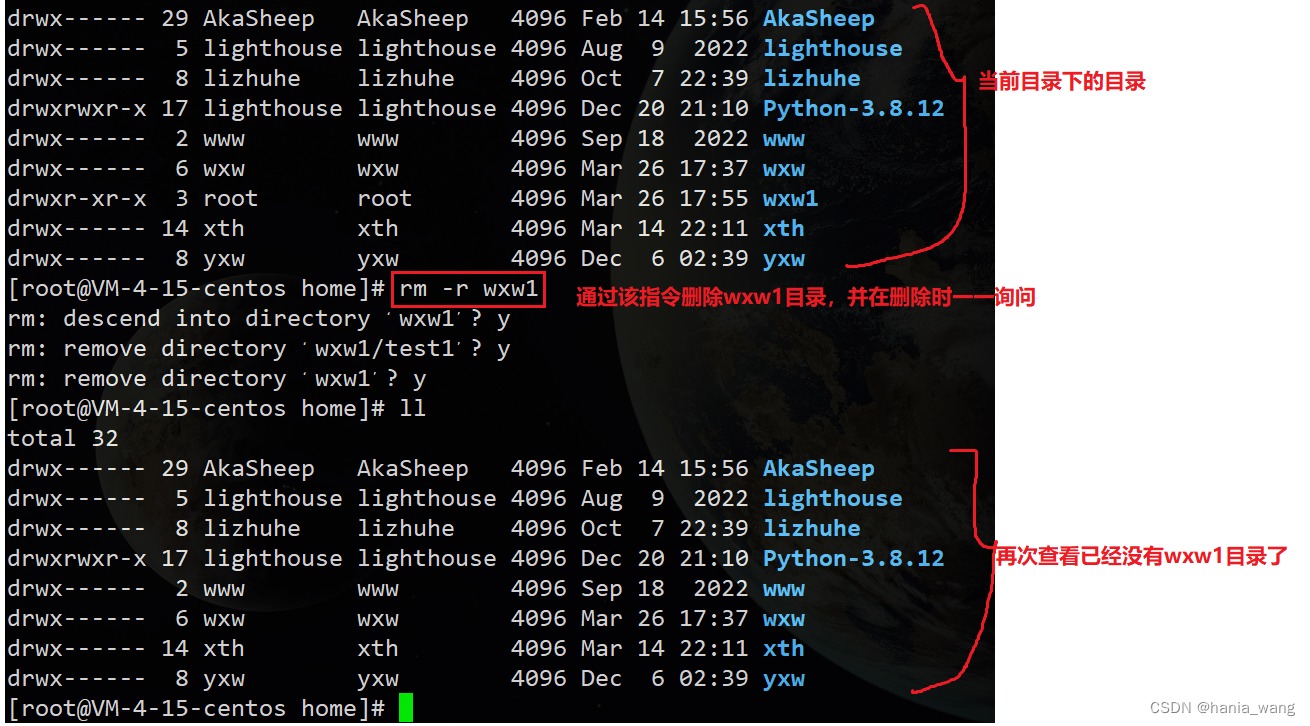Screen dimensions: 1310x726
Task: Click the drwxr-xr-x permissions of the wxw1 row
Action: (x=76, y=199)
